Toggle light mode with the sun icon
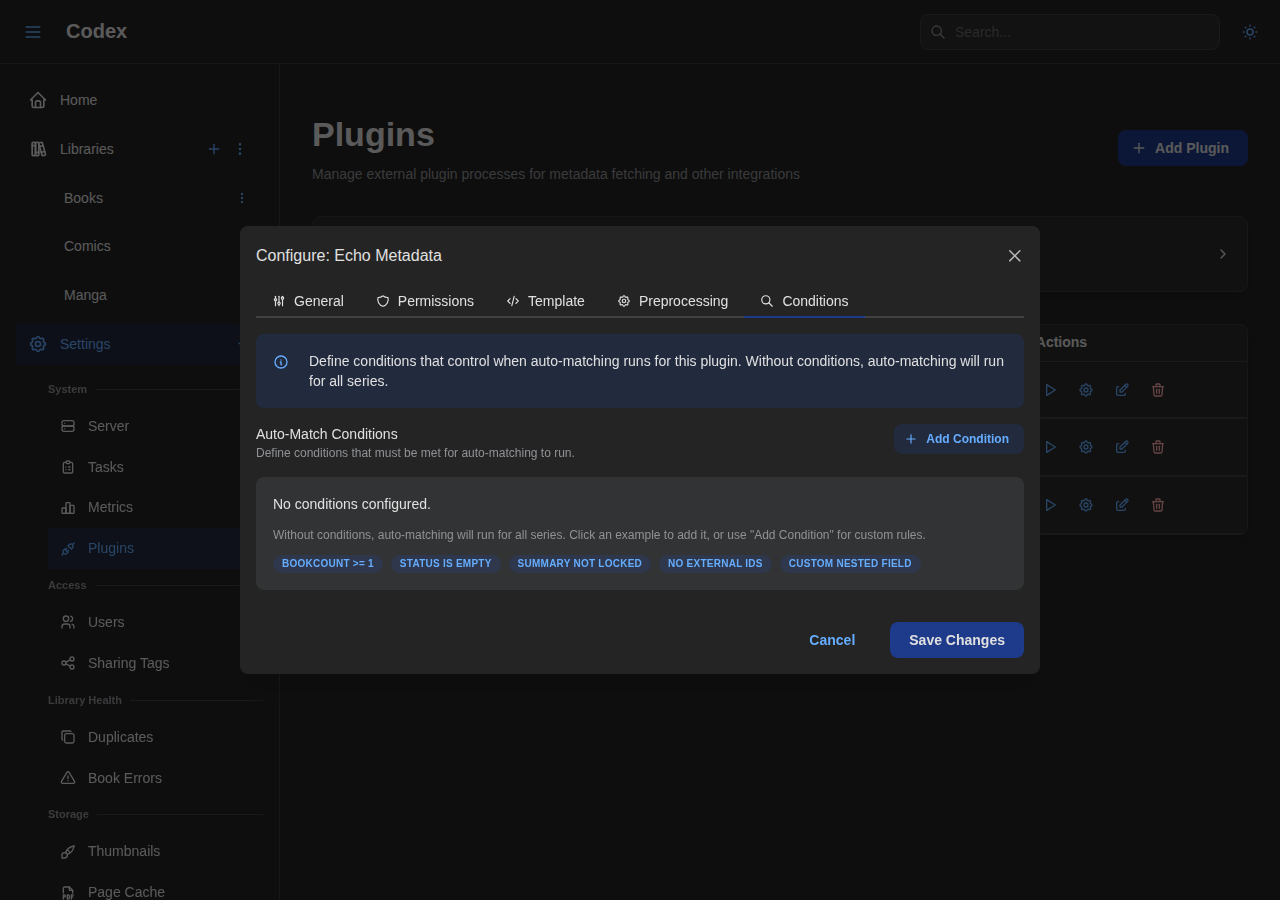This screenshot has width=1280, height=900. tap(1249, 31)
